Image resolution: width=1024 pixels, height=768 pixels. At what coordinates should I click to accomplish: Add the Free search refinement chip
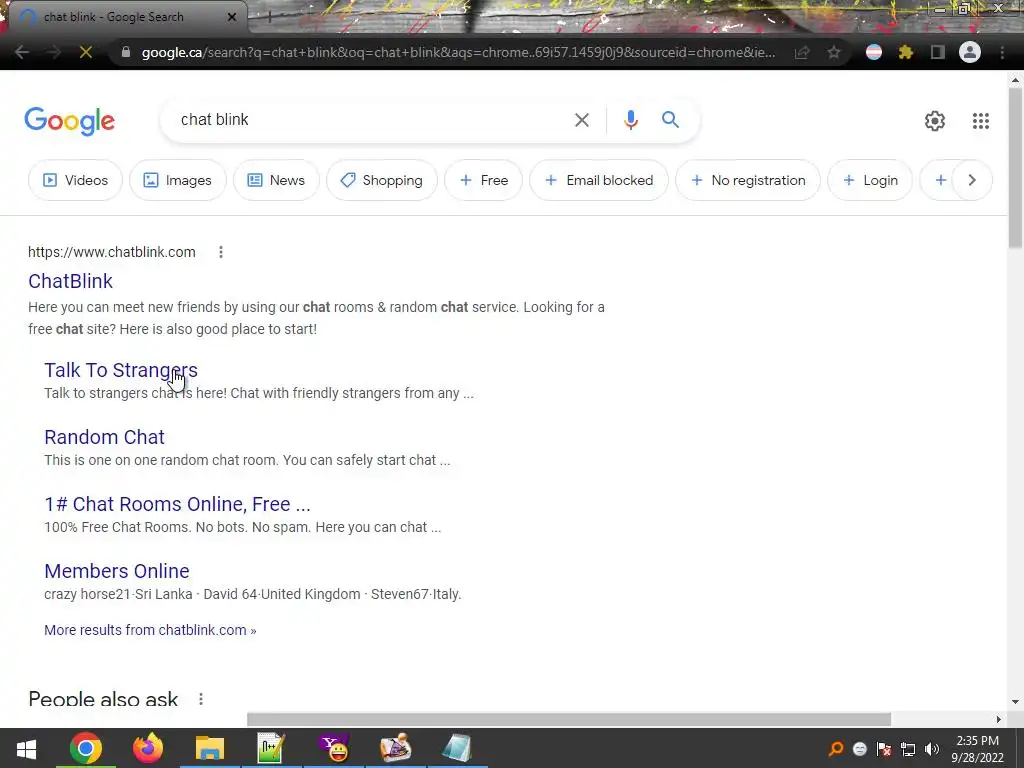click(483, 180)
